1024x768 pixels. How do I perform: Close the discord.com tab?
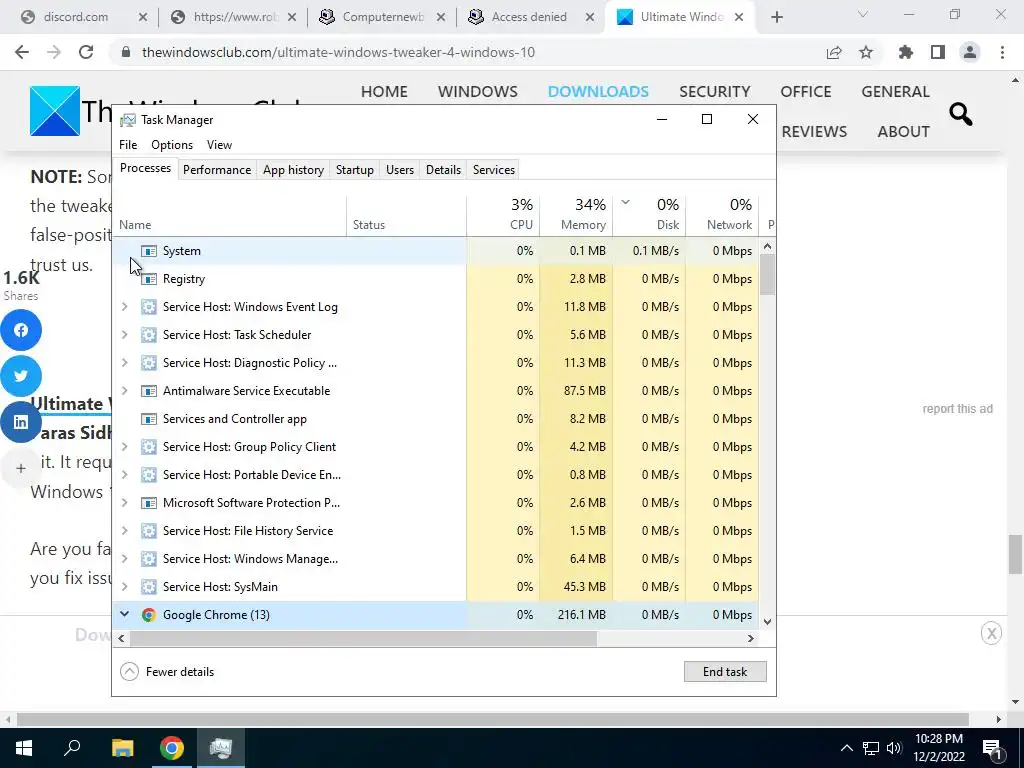[142, 17]
